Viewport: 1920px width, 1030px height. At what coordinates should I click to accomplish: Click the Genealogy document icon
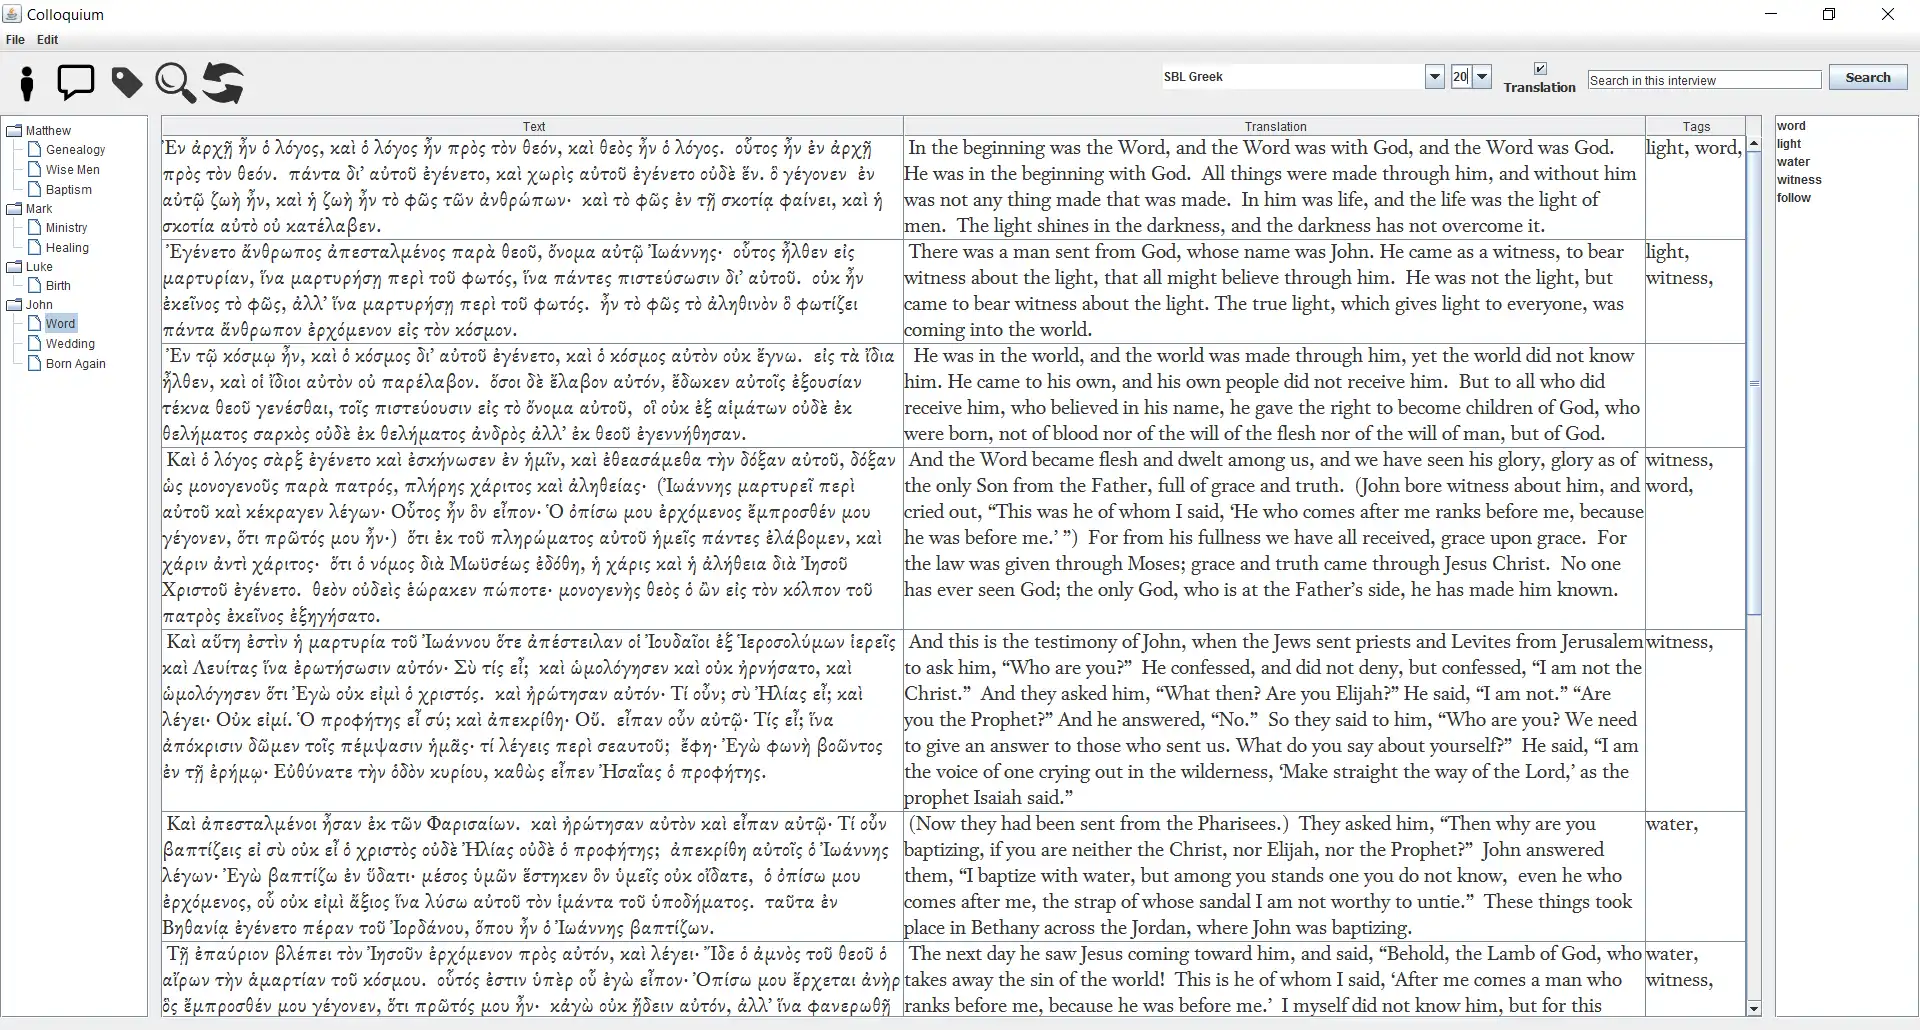click(x=34, y=150)
